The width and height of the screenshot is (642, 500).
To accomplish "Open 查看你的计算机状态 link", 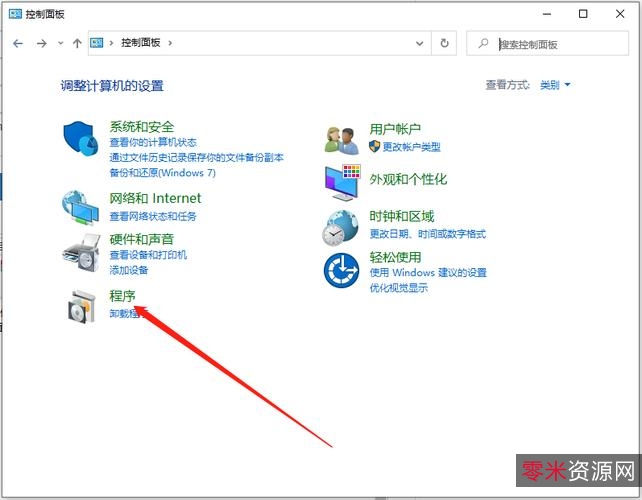I will (x=153, y=143).
